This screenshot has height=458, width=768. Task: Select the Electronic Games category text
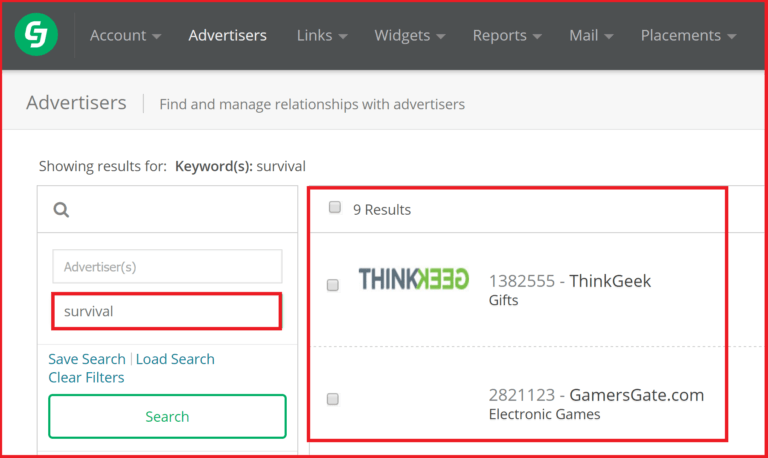click(544, 414)
